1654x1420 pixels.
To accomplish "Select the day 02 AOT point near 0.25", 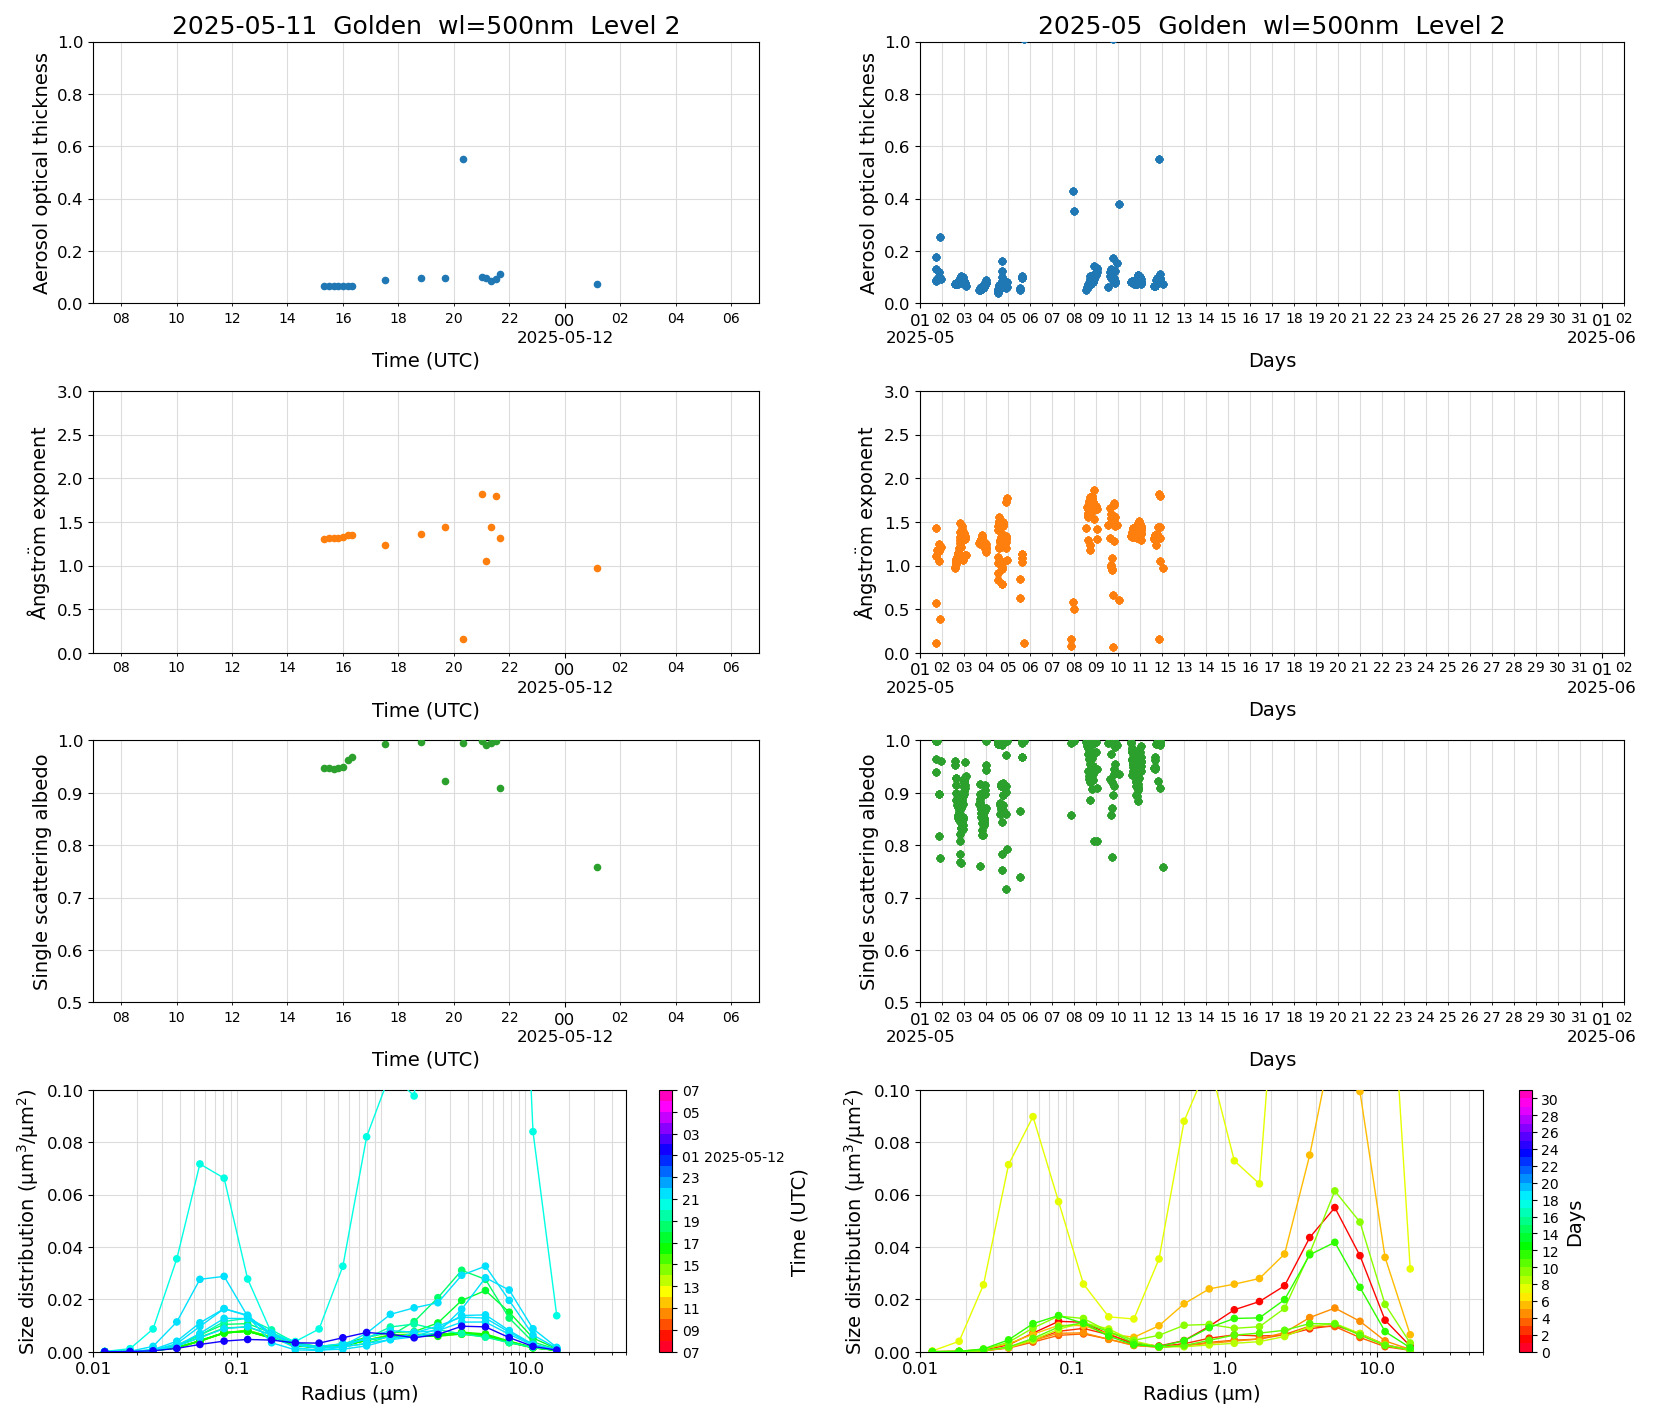I will point(940,237).
